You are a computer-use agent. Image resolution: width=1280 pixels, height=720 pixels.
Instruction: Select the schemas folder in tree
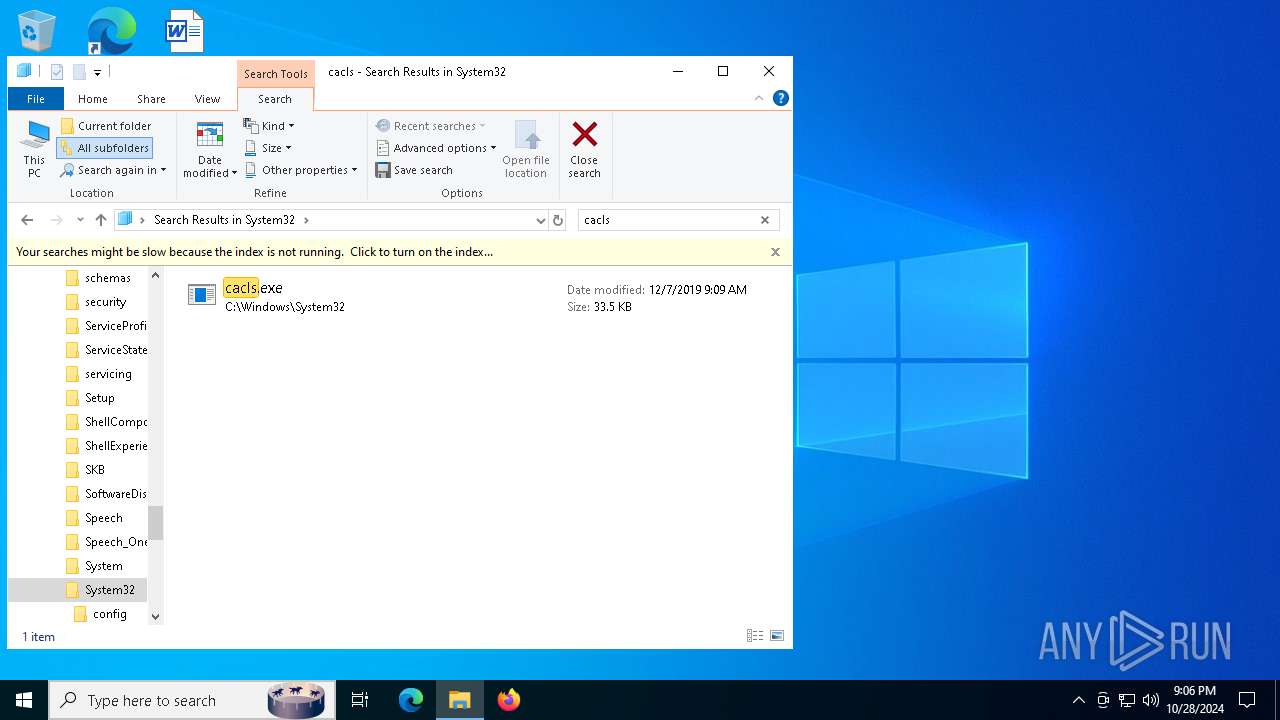(x=107, y=278)
